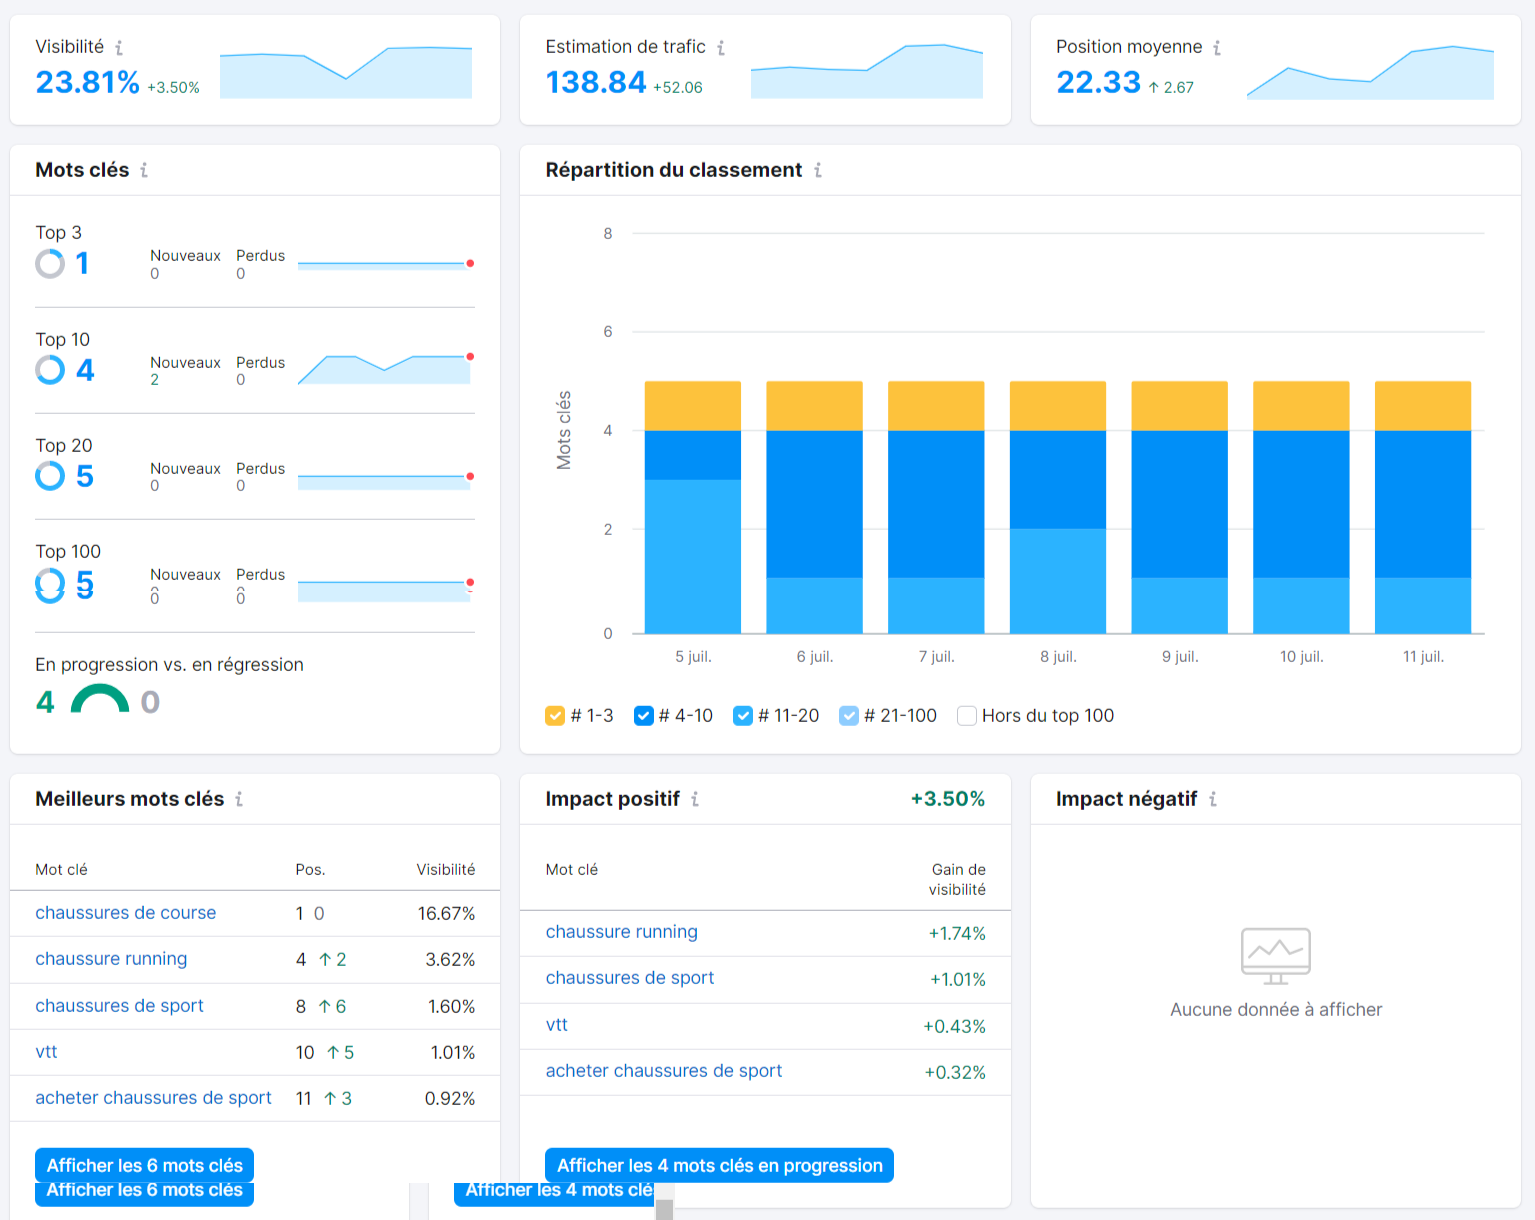This screenshot has width=1535, height=1220.
Task: Click the green progression gauge arc
Action: [100, 697]
